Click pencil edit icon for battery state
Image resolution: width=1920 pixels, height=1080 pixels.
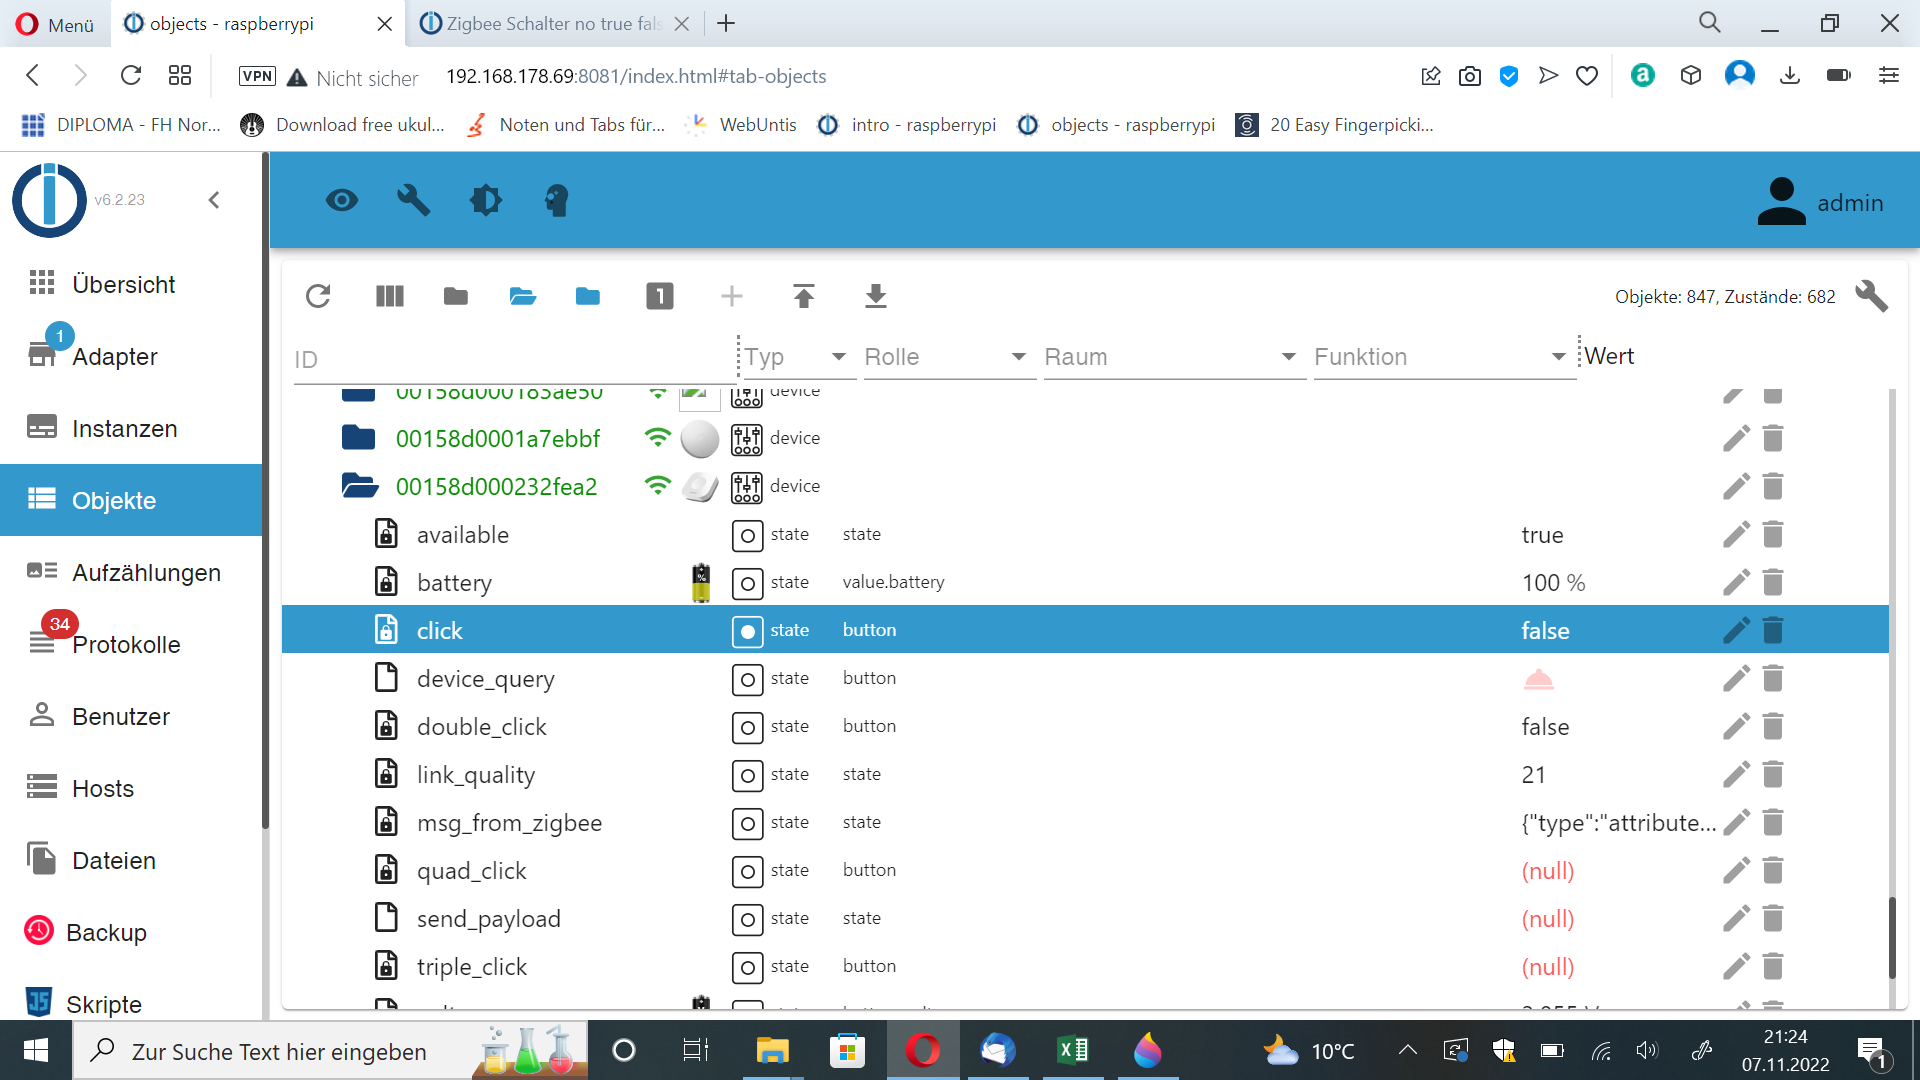1736,583
